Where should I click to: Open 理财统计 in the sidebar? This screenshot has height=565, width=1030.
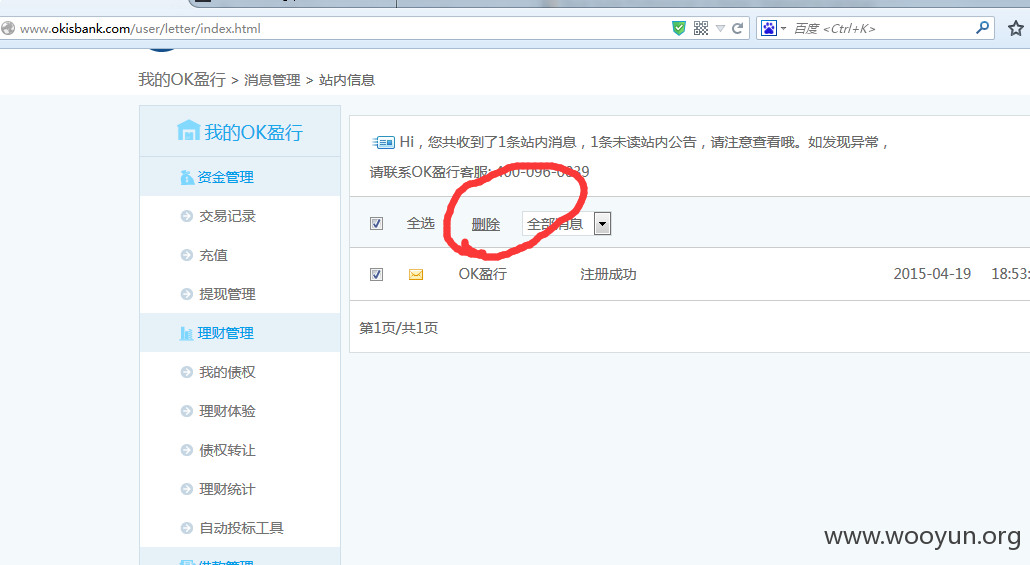point(227,489)
